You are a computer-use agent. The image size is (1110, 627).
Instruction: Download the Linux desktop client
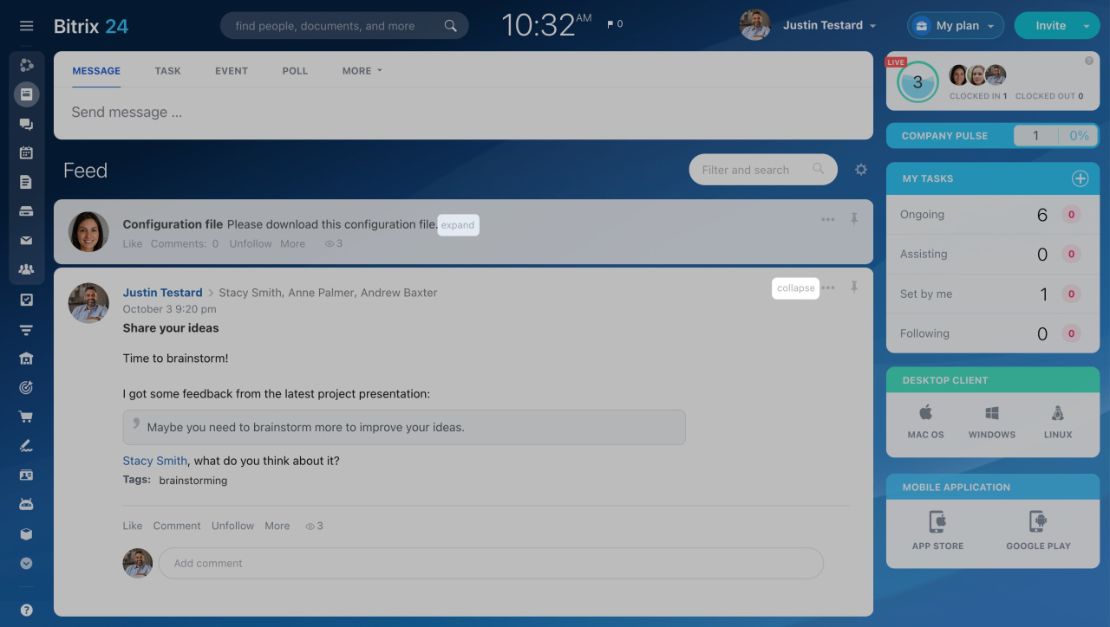1058,422
